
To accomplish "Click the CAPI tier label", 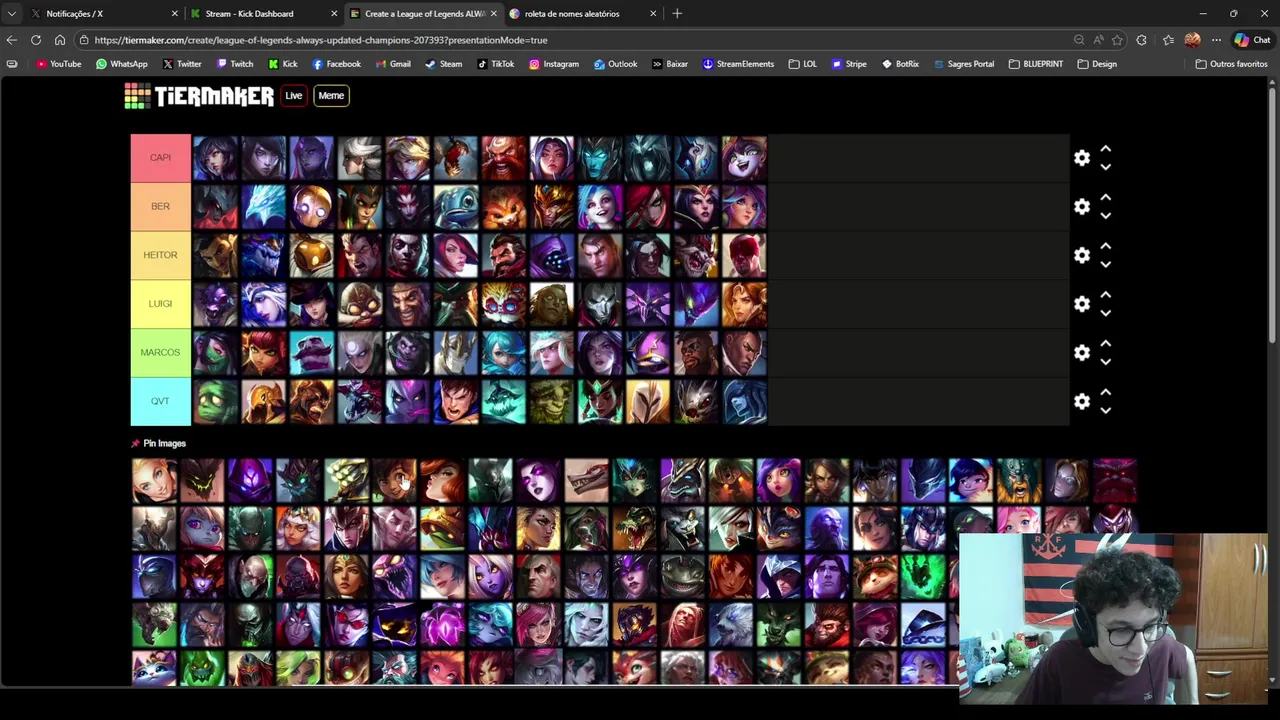I will tap(160, 158).
